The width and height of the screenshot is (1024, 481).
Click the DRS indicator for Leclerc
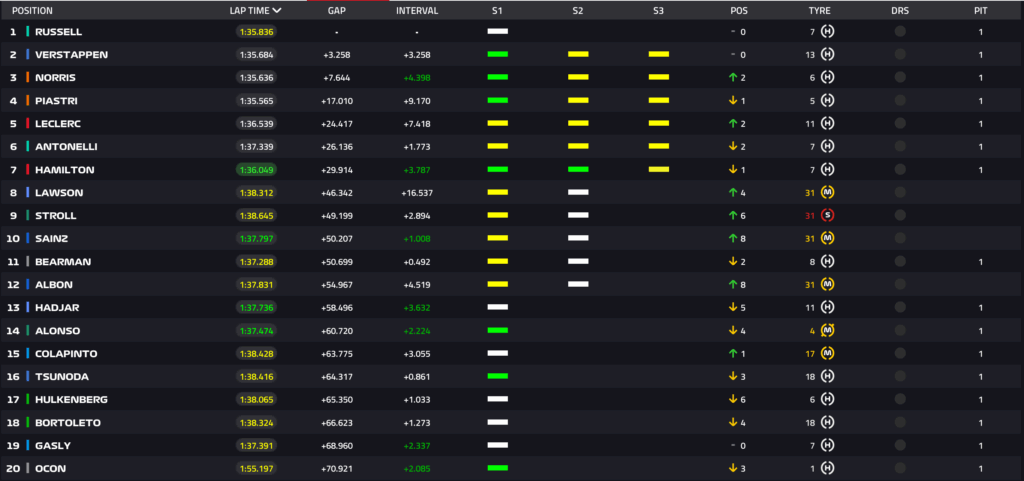point(900,124)
